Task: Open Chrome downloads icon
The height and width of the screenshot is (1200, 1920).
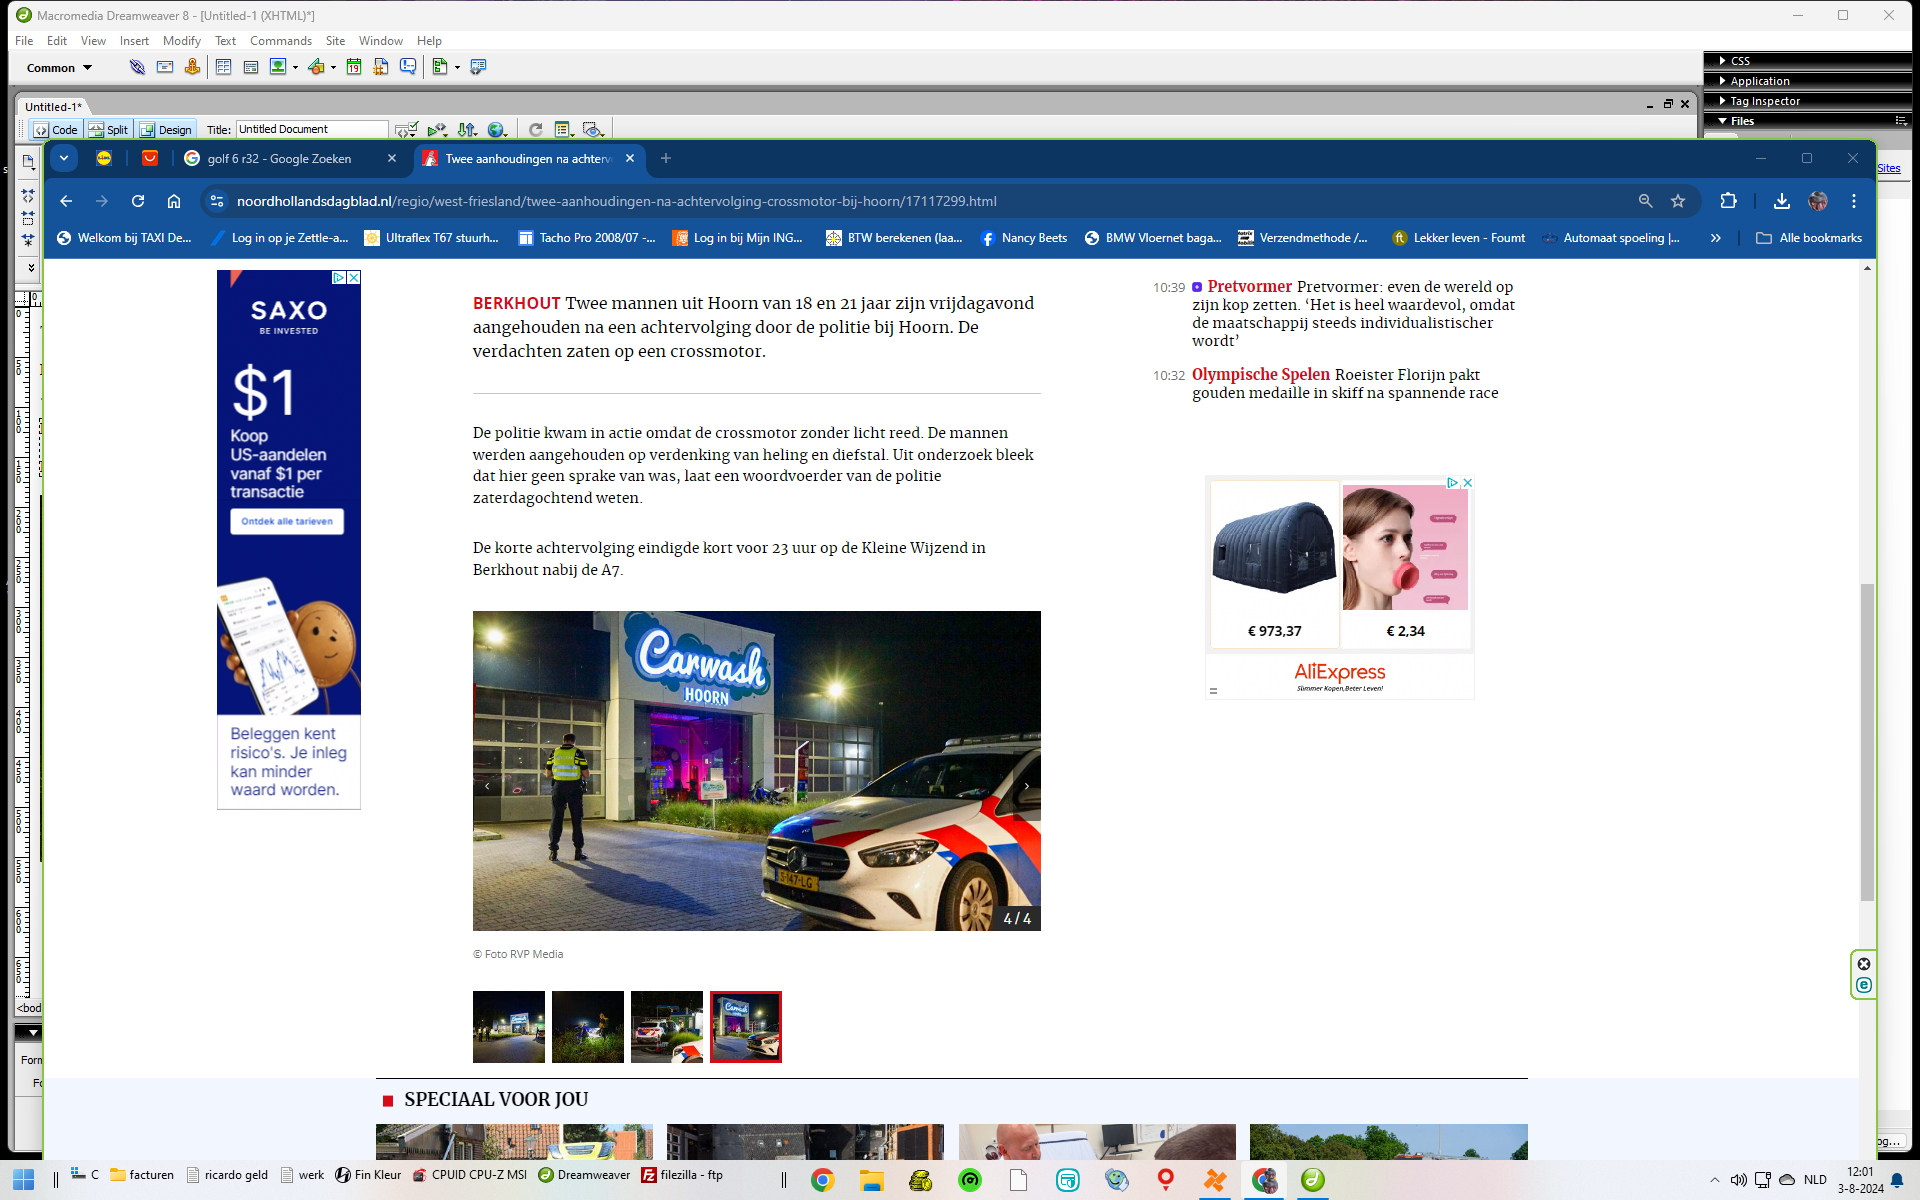Action: point(1781,201)
